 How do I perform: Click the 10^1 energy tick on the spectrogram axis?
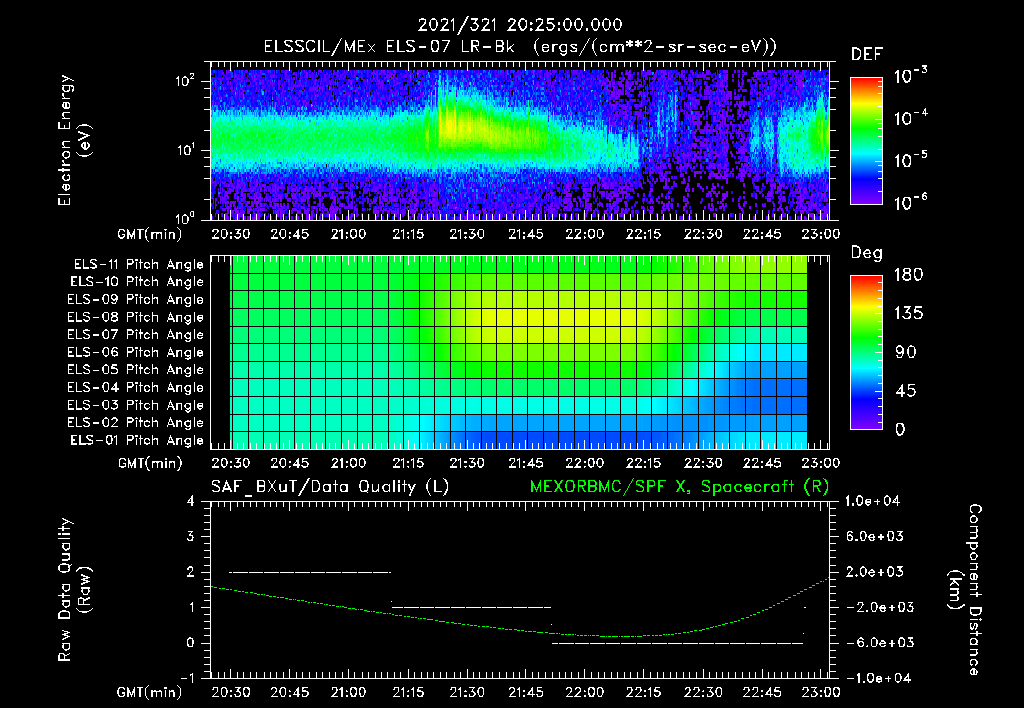185,150
